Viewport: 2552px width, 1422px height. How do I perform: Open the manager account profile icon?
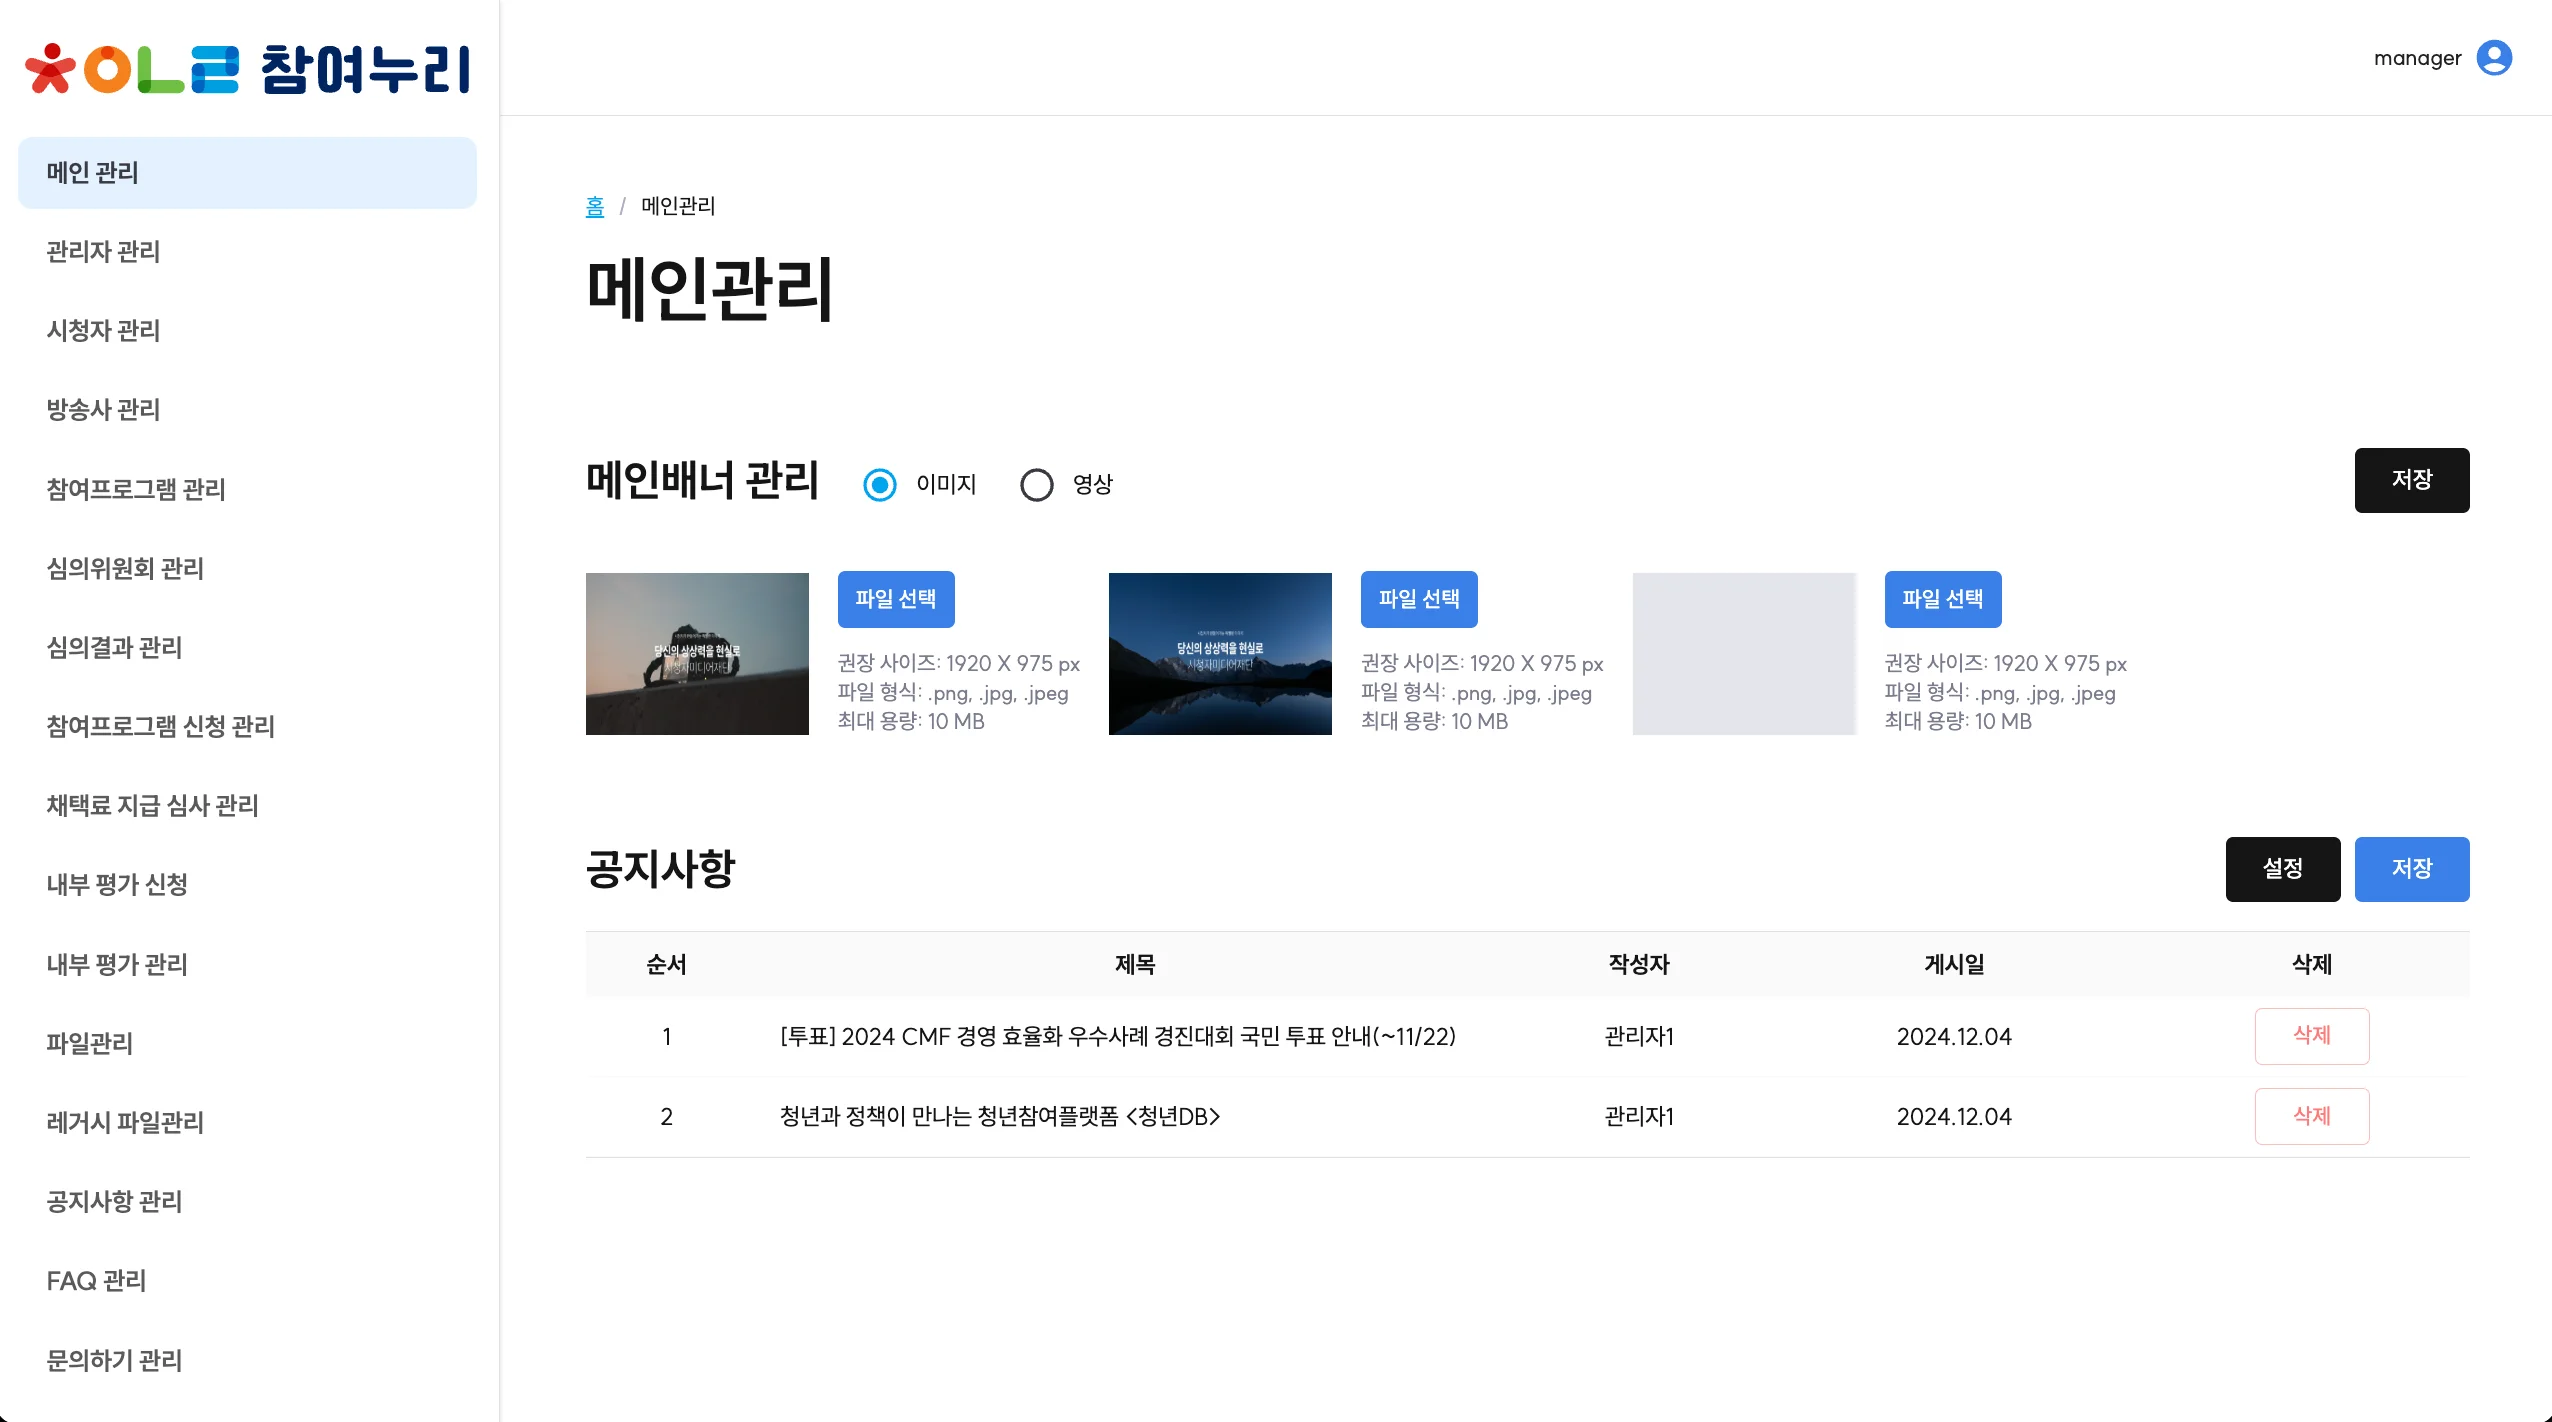2494,58
